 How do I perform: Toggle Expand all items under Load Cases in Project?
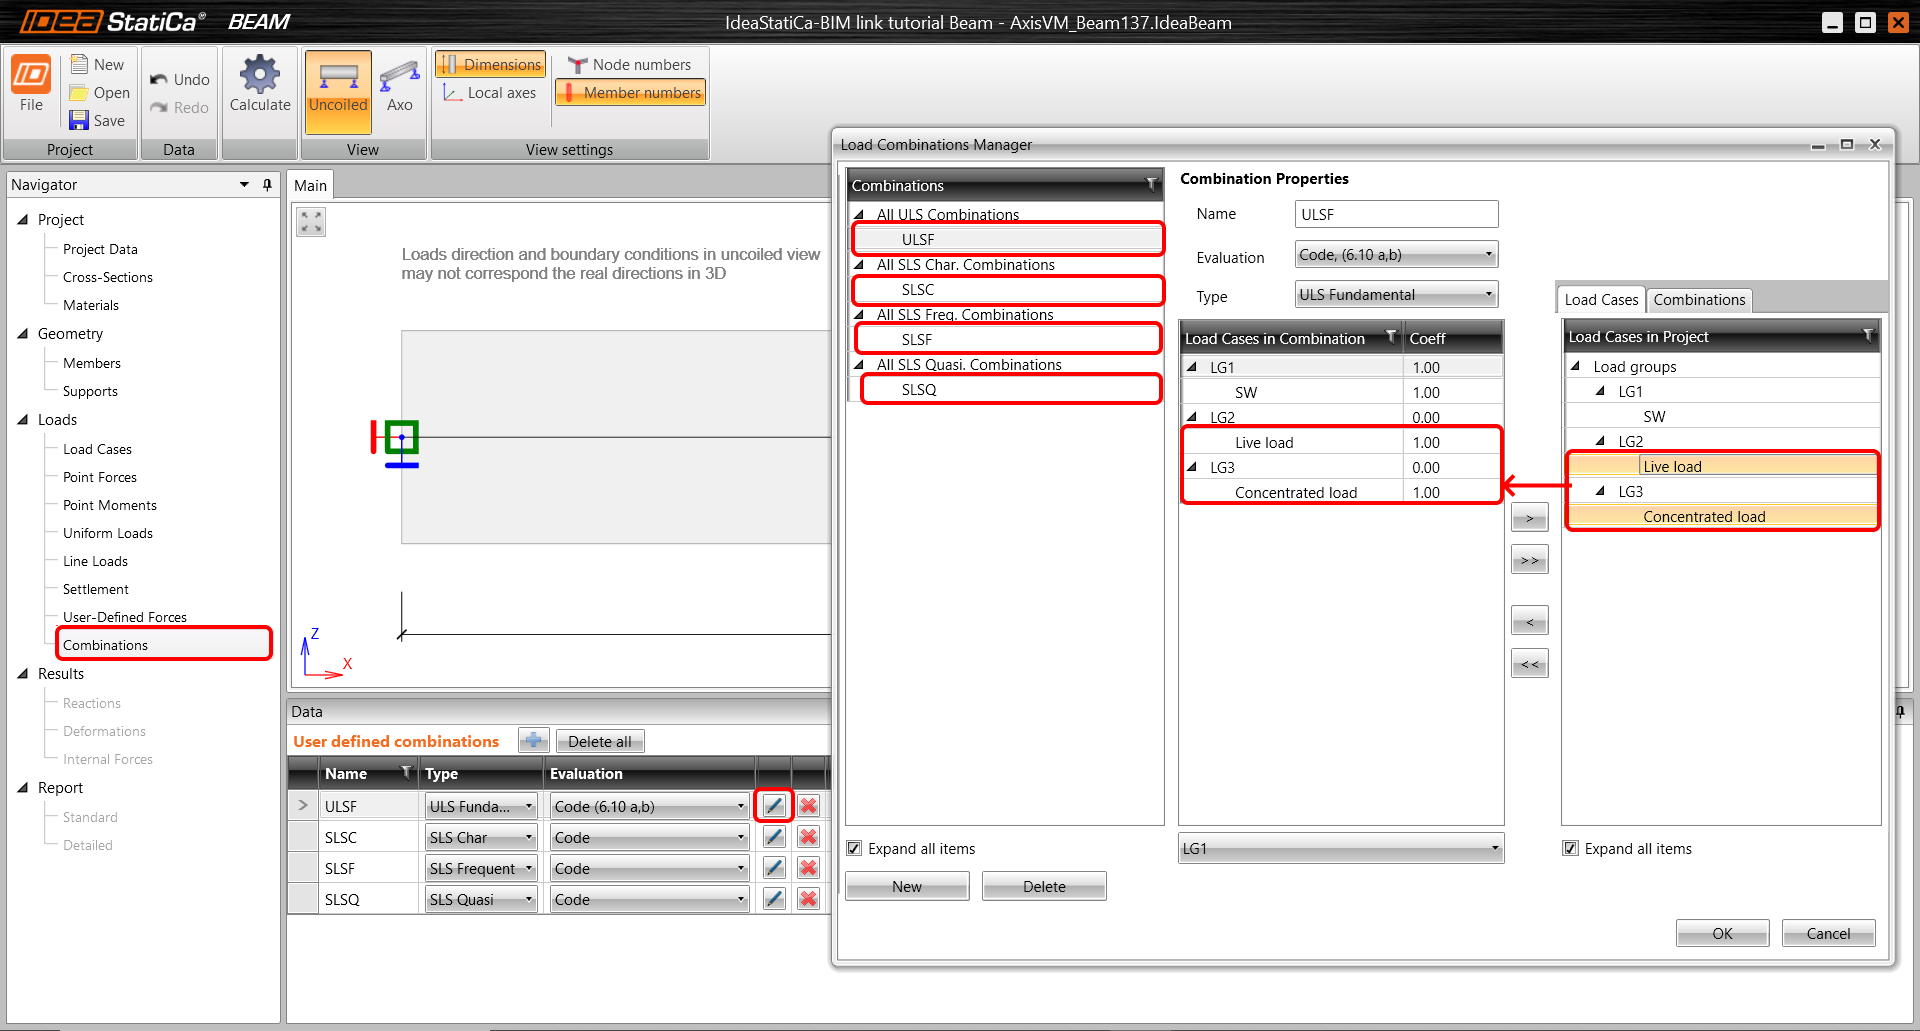click(x=1570, y=848)
